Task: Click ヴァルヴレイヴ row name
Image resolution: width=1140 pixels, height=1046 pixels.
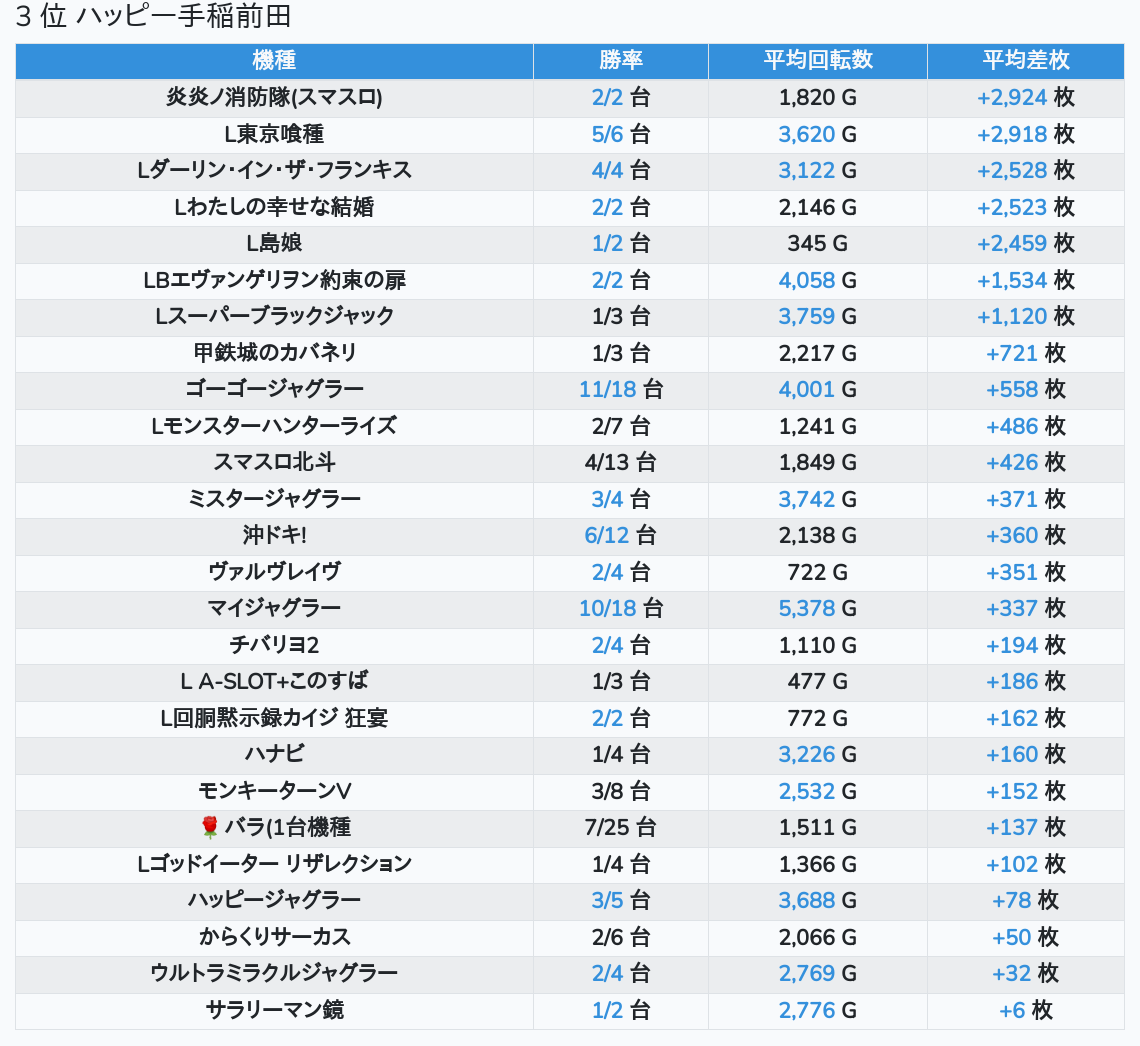Action: pyautogui.click(x=274, y=572)
